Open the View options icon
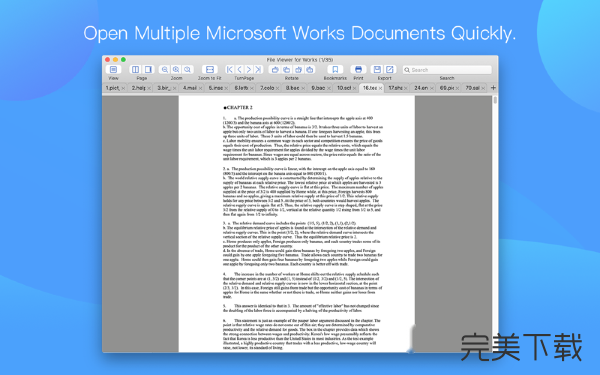Viewport: 600px width, 375px height. [113, 69]
